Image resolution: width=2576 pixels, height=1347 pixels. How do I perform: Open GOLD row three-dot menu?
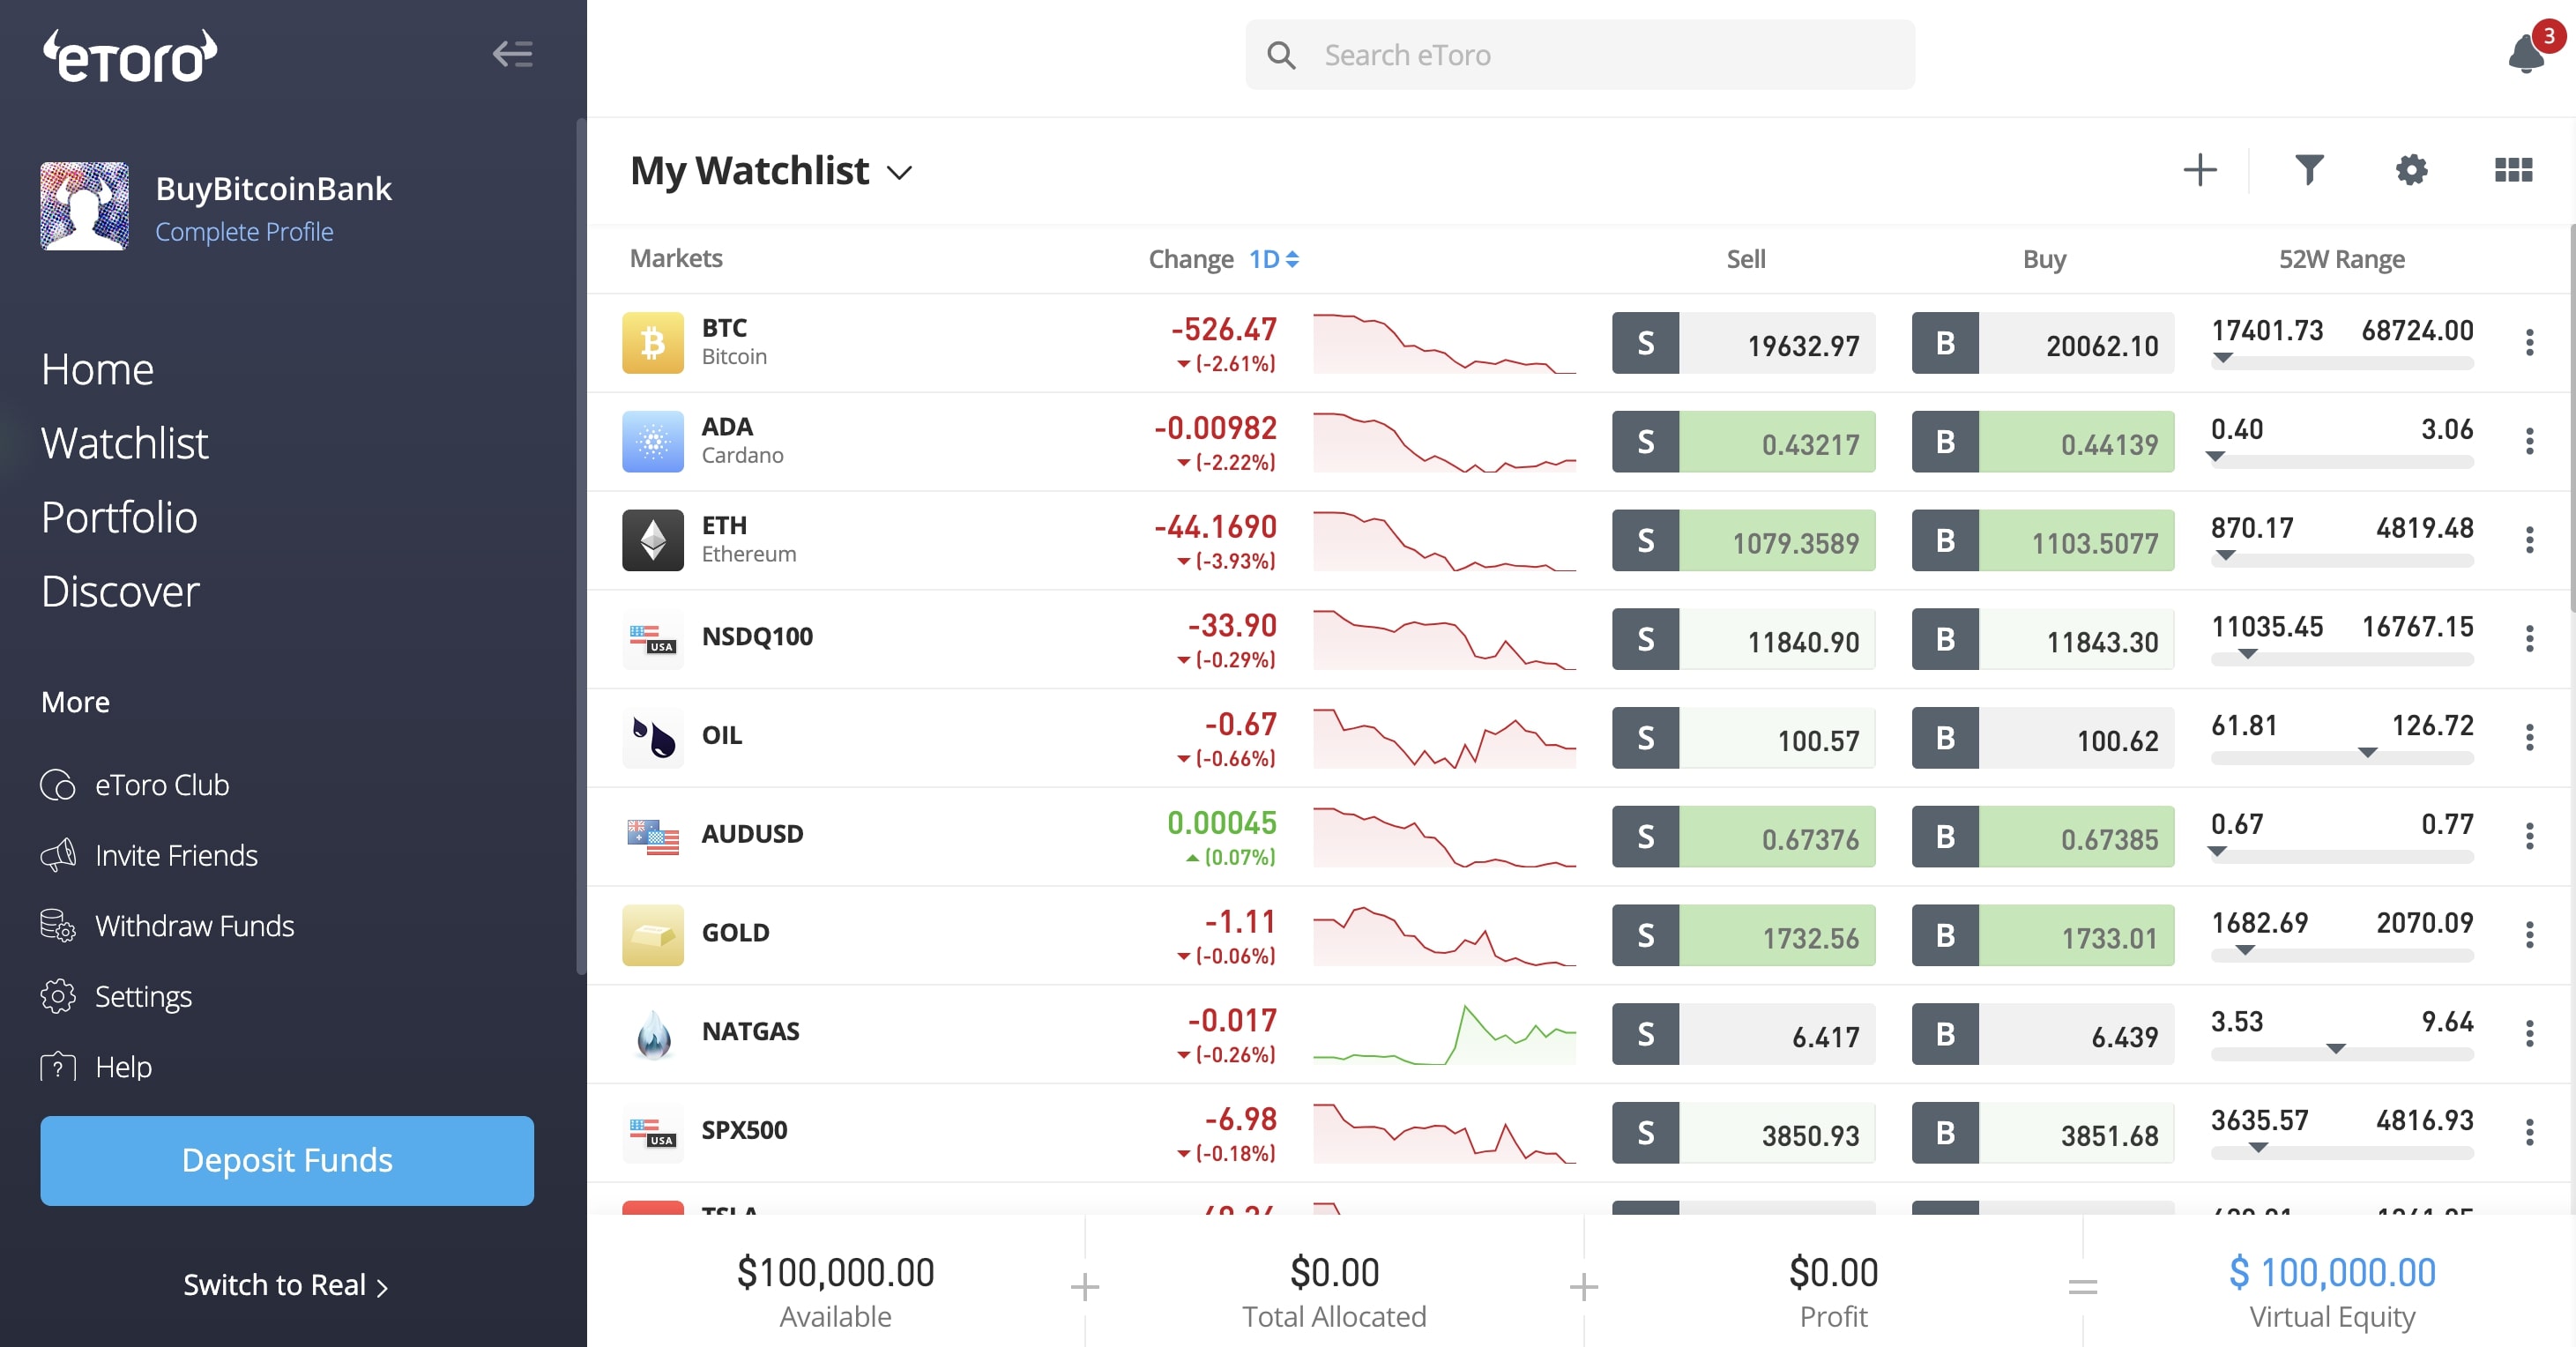click(x=2529, y=935)
